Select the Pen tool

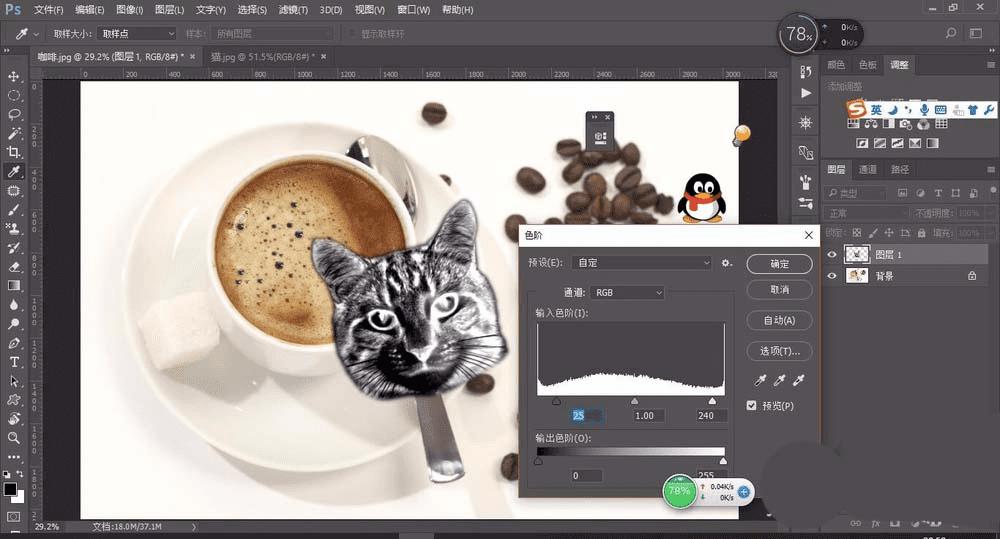[x=13, y=343]
